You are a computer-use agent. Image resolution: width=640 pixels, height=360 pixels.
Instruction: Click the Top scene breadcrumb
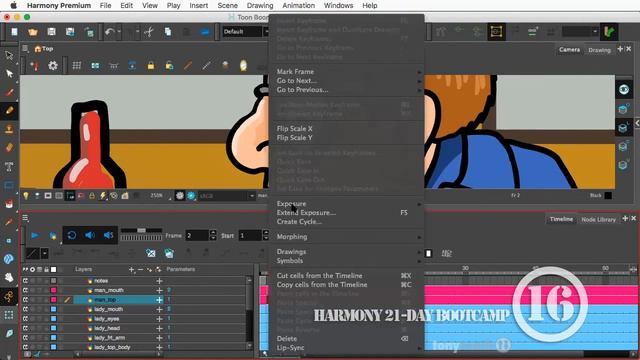(44, 49)
